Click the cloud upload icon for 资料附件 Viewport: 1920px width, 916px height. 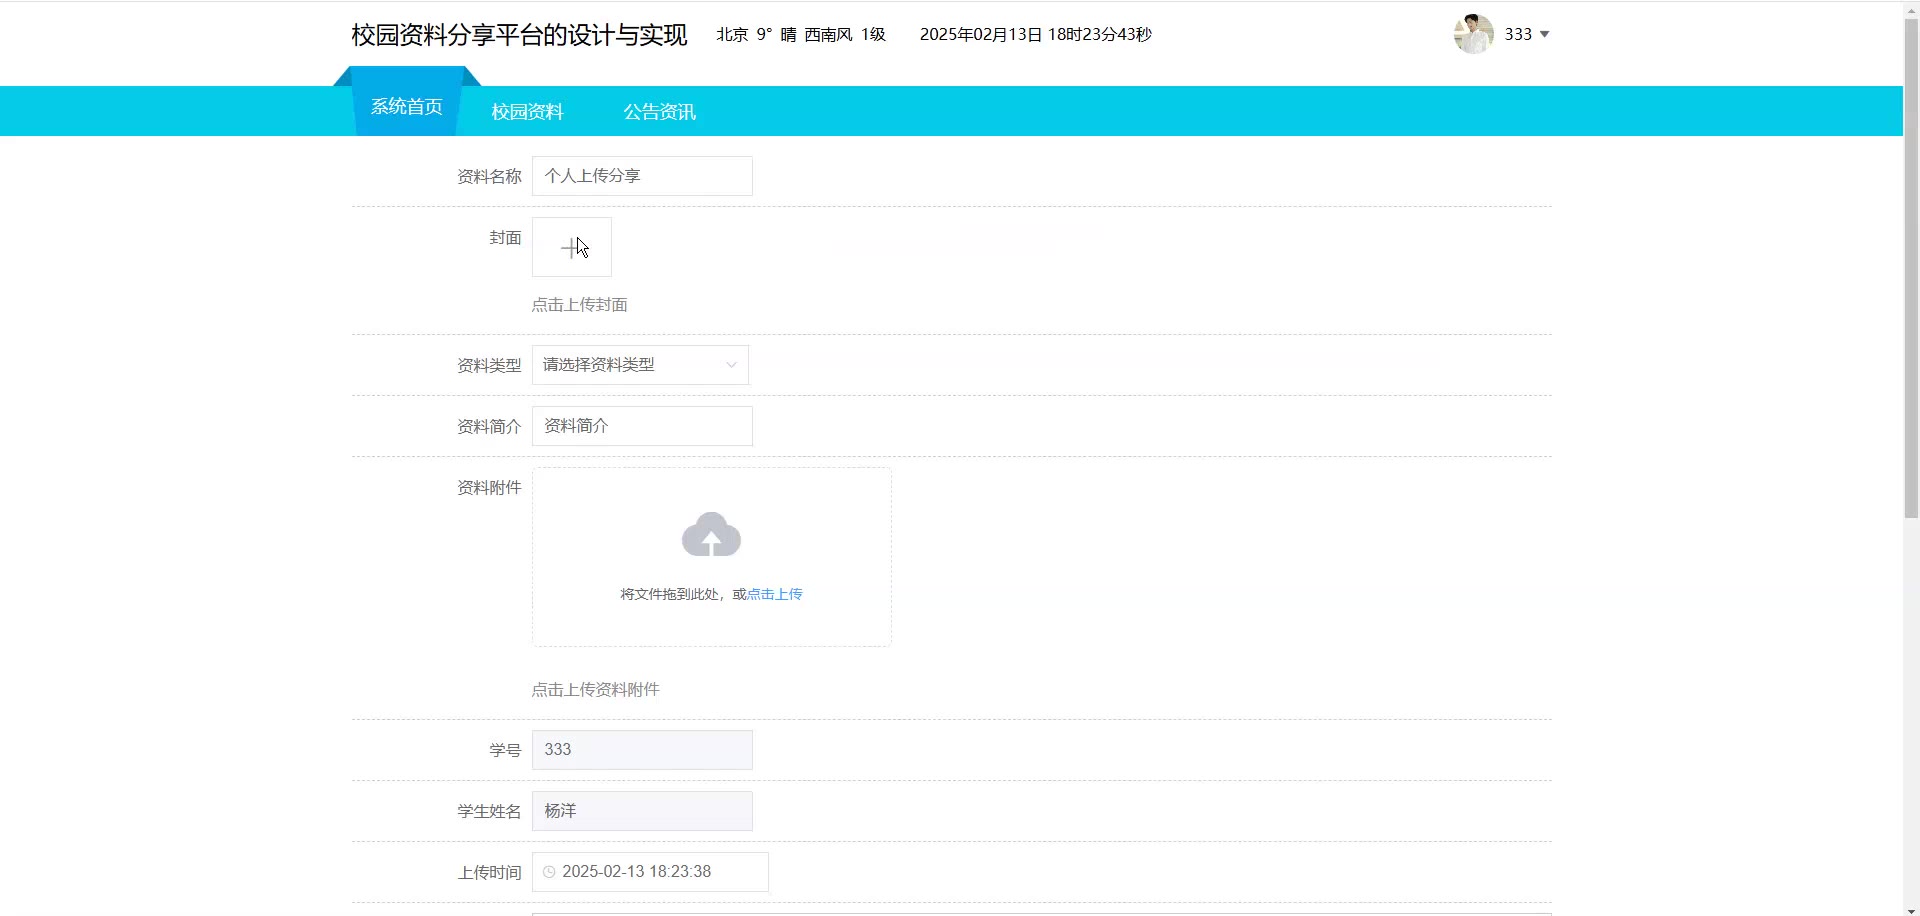[711, 535]
